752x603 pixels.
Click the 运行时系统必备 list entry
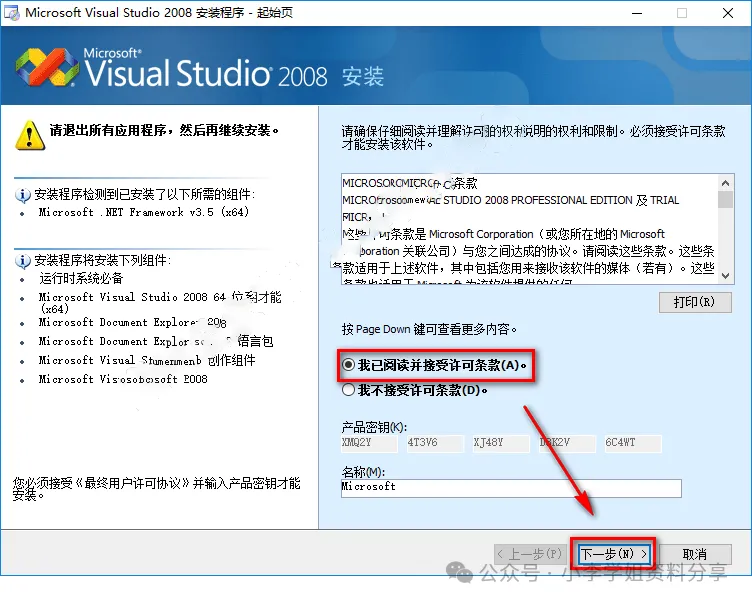81,278
